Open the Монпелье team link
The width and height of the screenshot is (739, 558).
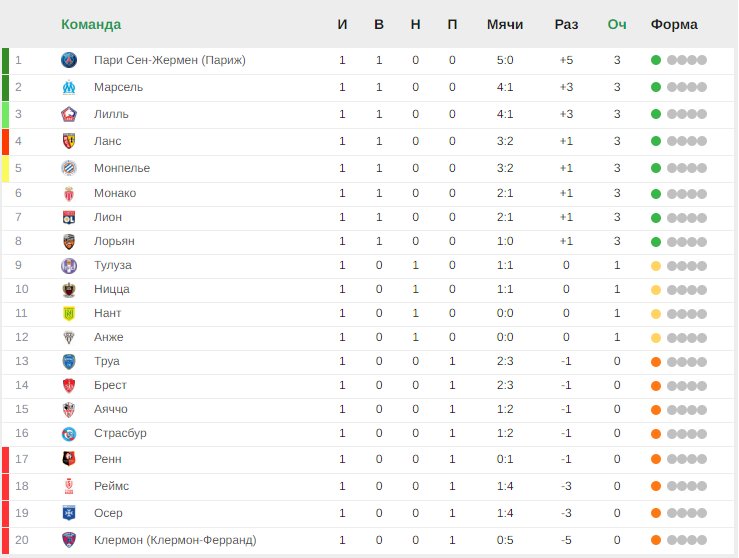[x=122, y=168]
